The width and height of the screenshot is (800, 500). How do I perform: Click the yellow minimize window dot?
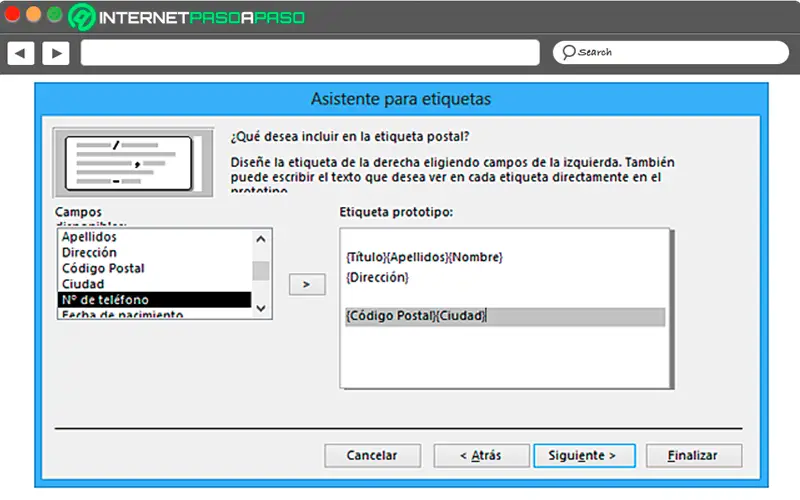coord(34,15)
